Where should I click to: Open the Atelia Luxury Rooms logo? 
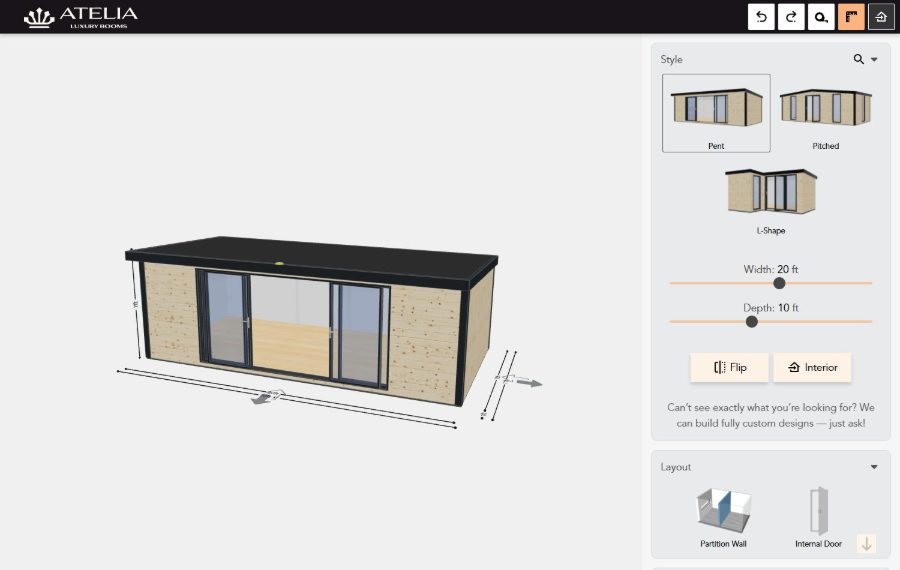click(81, 17)
